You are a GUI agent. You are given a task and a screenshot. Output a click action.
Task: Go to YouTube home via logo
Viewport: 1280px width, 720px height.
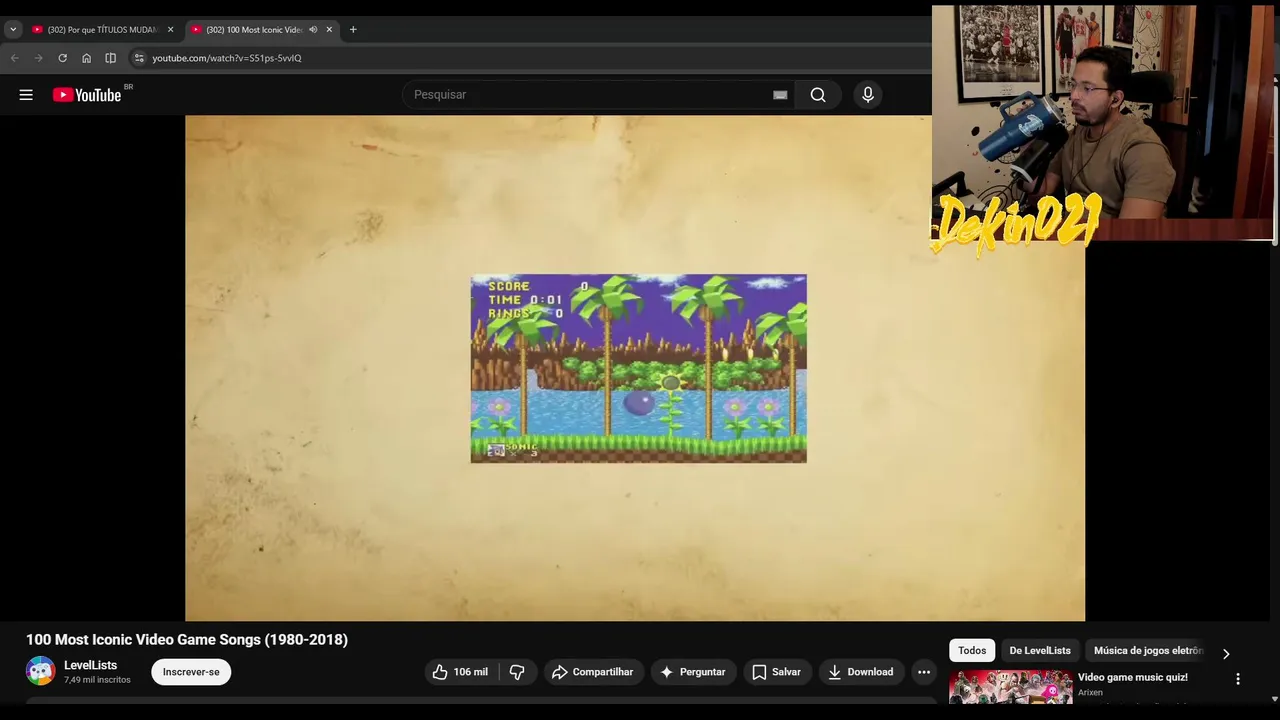(87, 95)
